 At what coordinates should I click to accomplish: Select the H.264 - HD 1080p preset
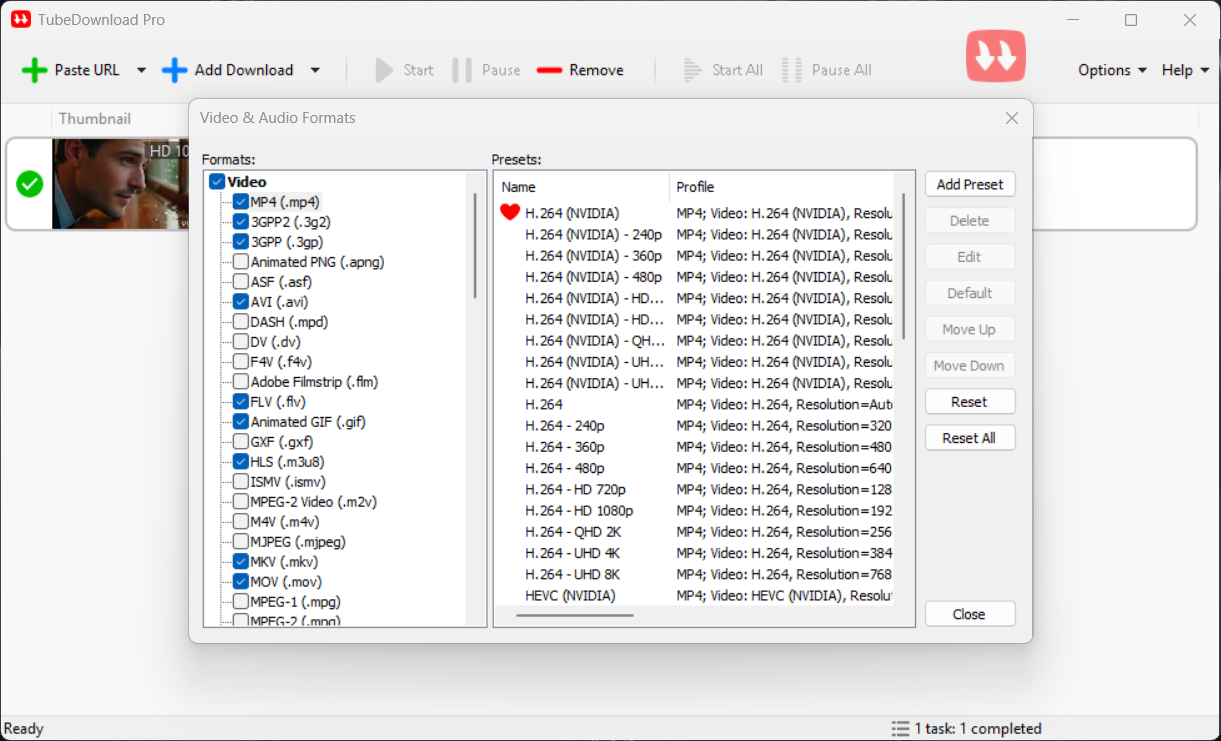[x=579, y=510]
